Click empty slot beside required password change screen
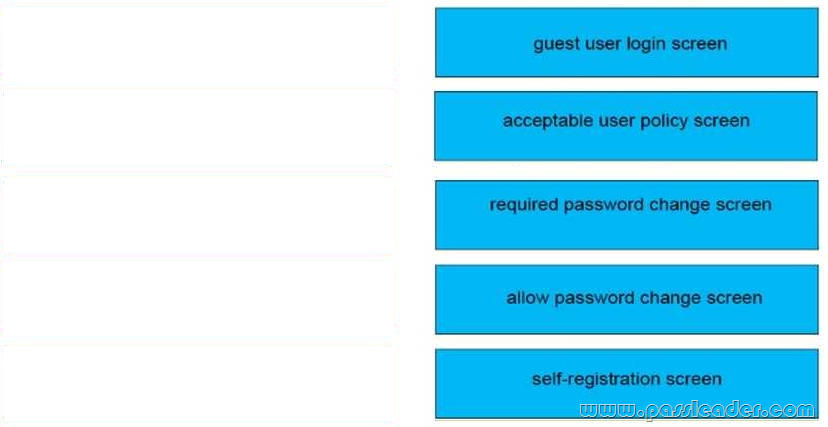 coord(196,214)
